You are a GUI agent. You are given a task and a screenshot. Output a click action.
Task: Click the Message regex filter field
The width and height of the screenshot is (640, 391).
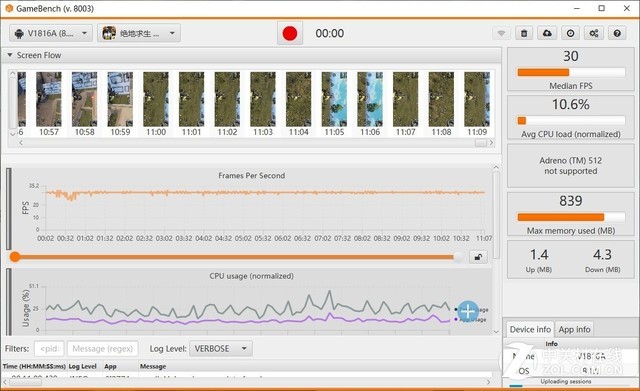coord(102,349)
